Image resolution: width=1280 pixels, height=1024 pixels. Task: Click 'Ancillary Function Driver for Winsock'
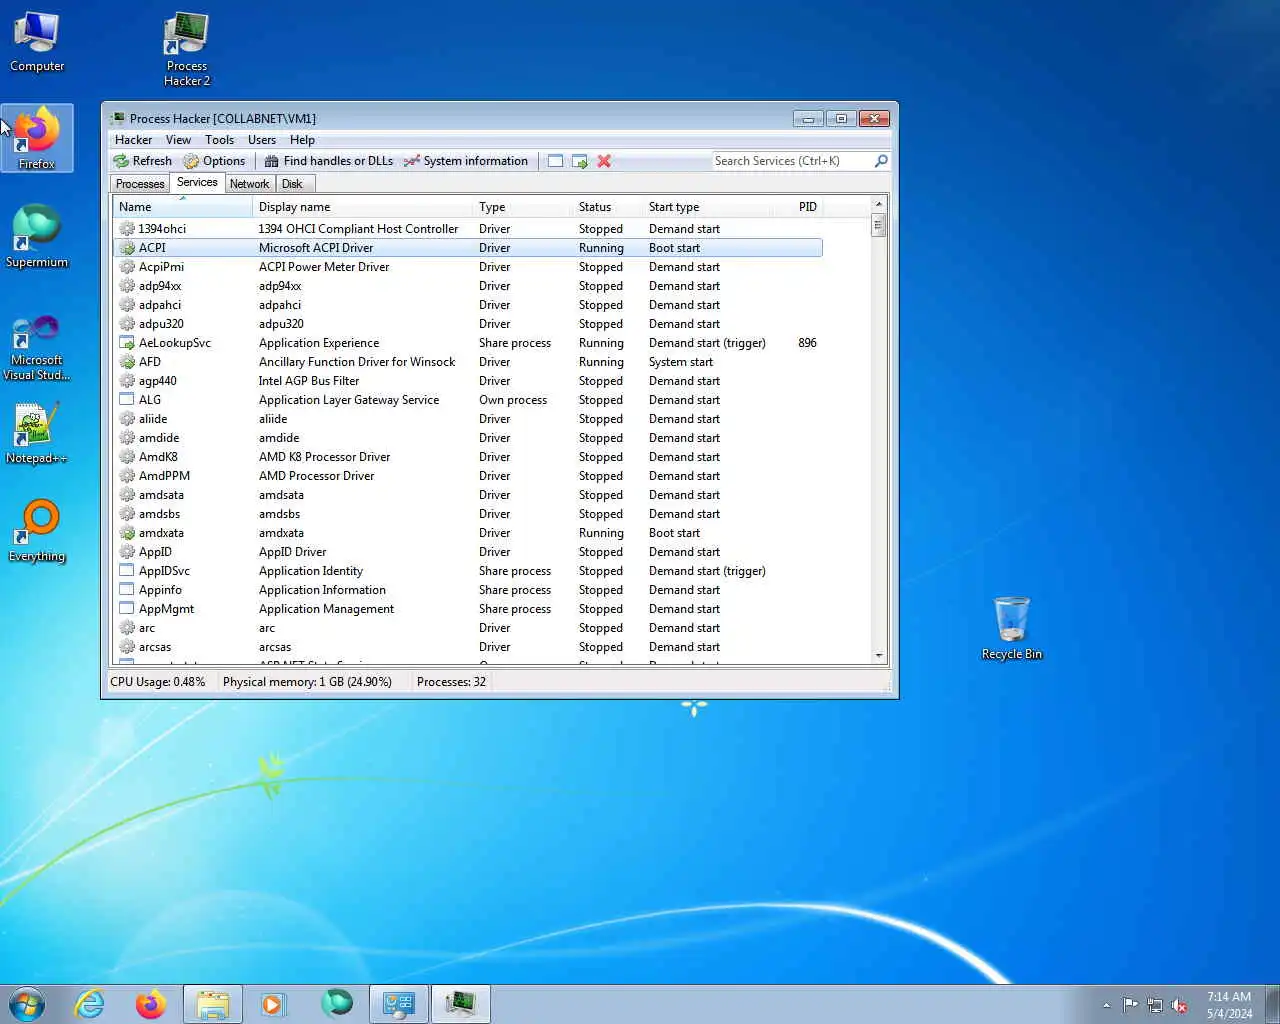[357, 362]
